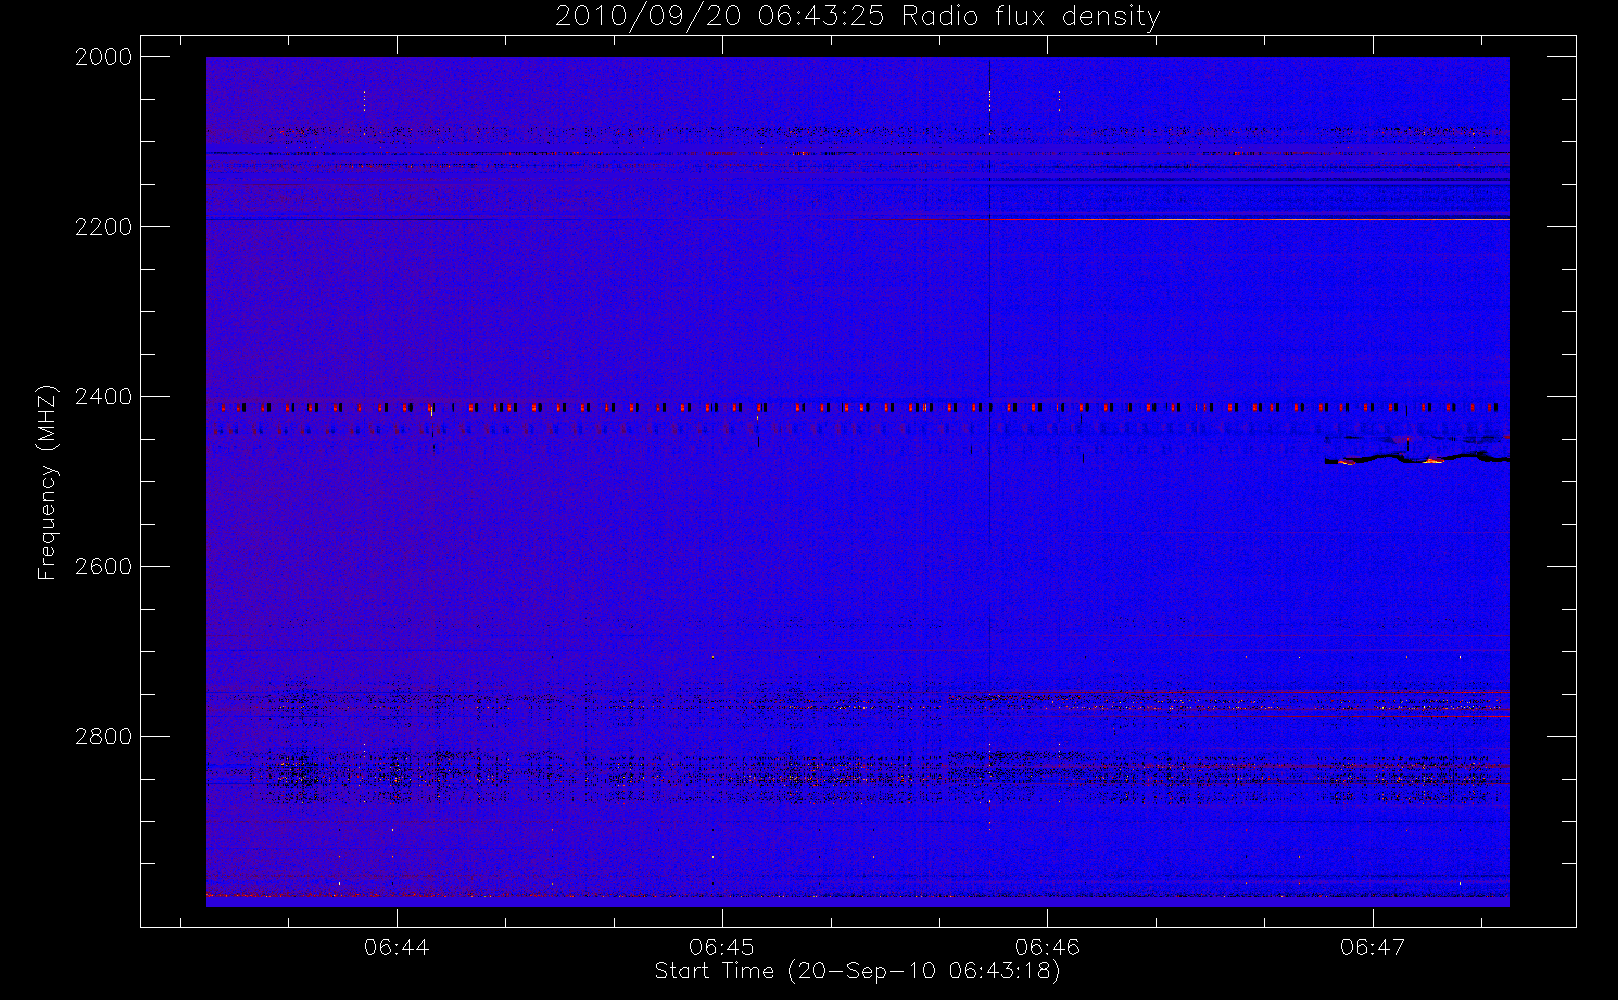Screen dimensions: 1618x1000
Task: Click the 2400 frequency tick label
Action: click(104, 397)
